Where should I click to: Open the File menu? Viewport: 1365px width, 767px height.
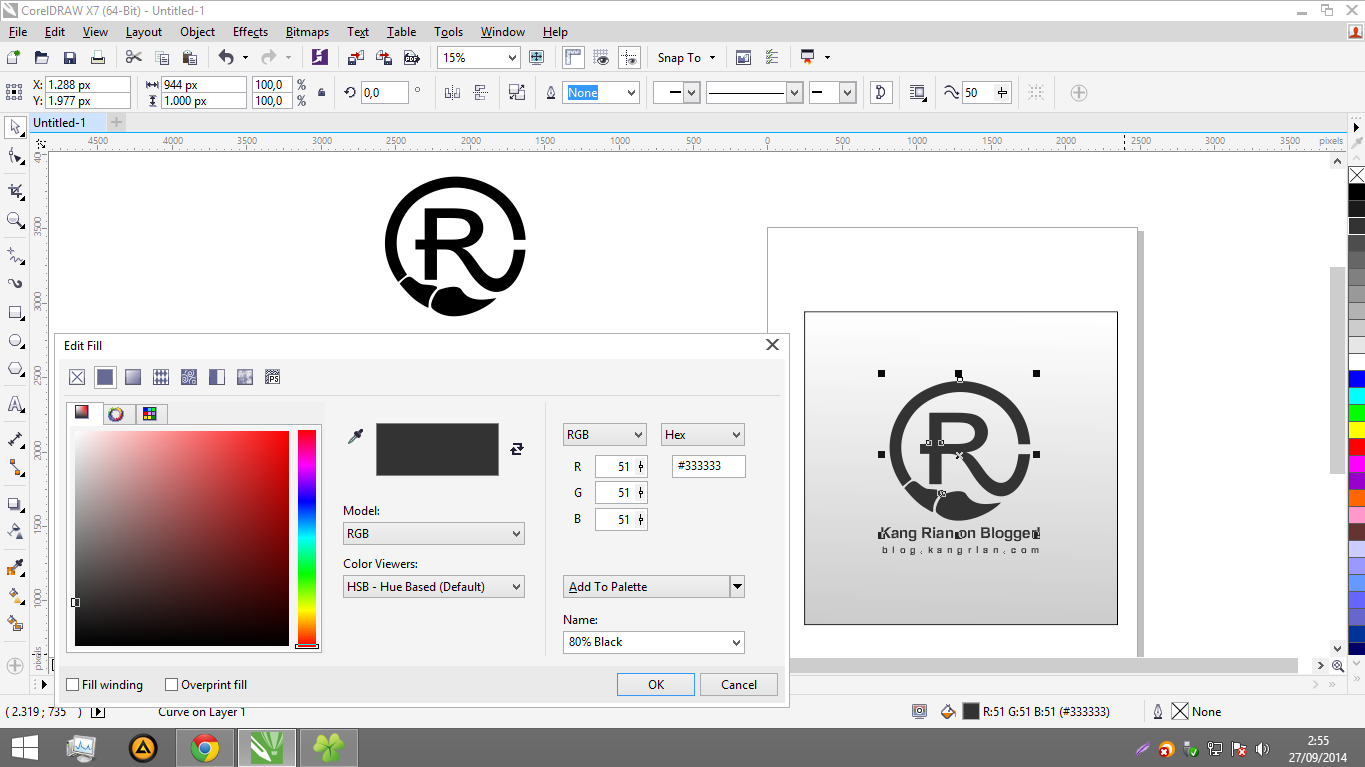coord(18,32)
